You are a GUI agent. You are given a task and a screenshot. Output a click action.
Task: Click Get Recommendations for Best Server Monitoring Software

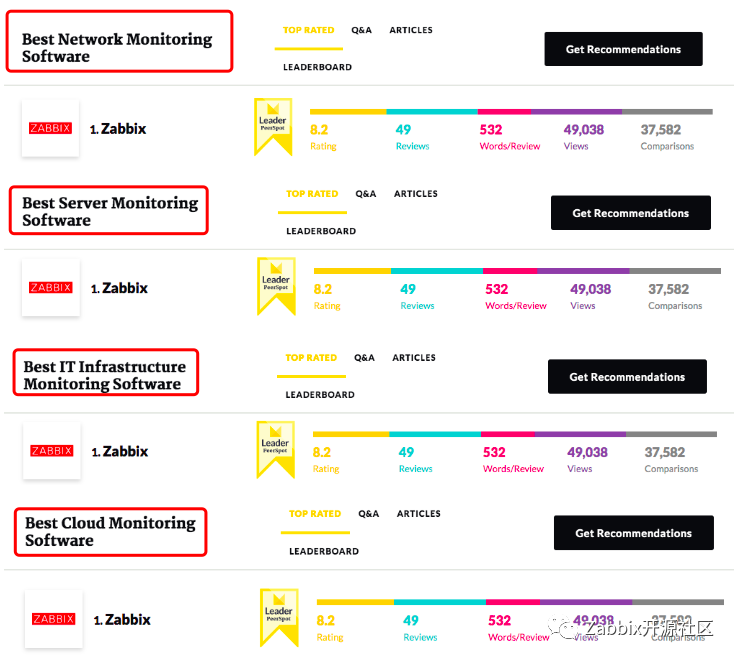(630, 213)
